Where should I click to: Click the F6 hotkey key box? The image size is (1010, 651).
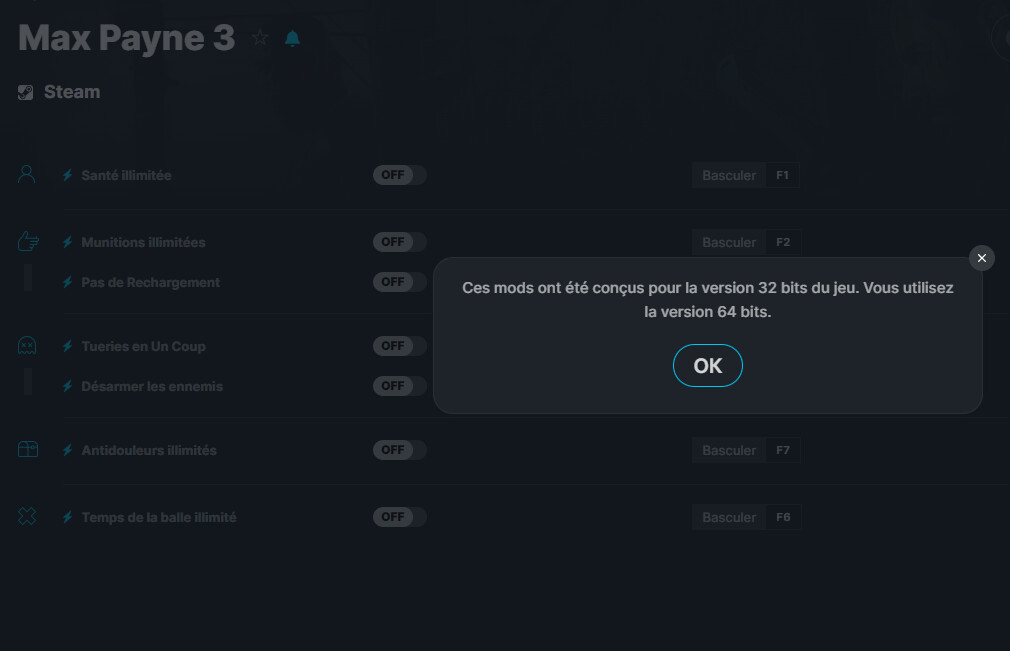tap(783, 517)
